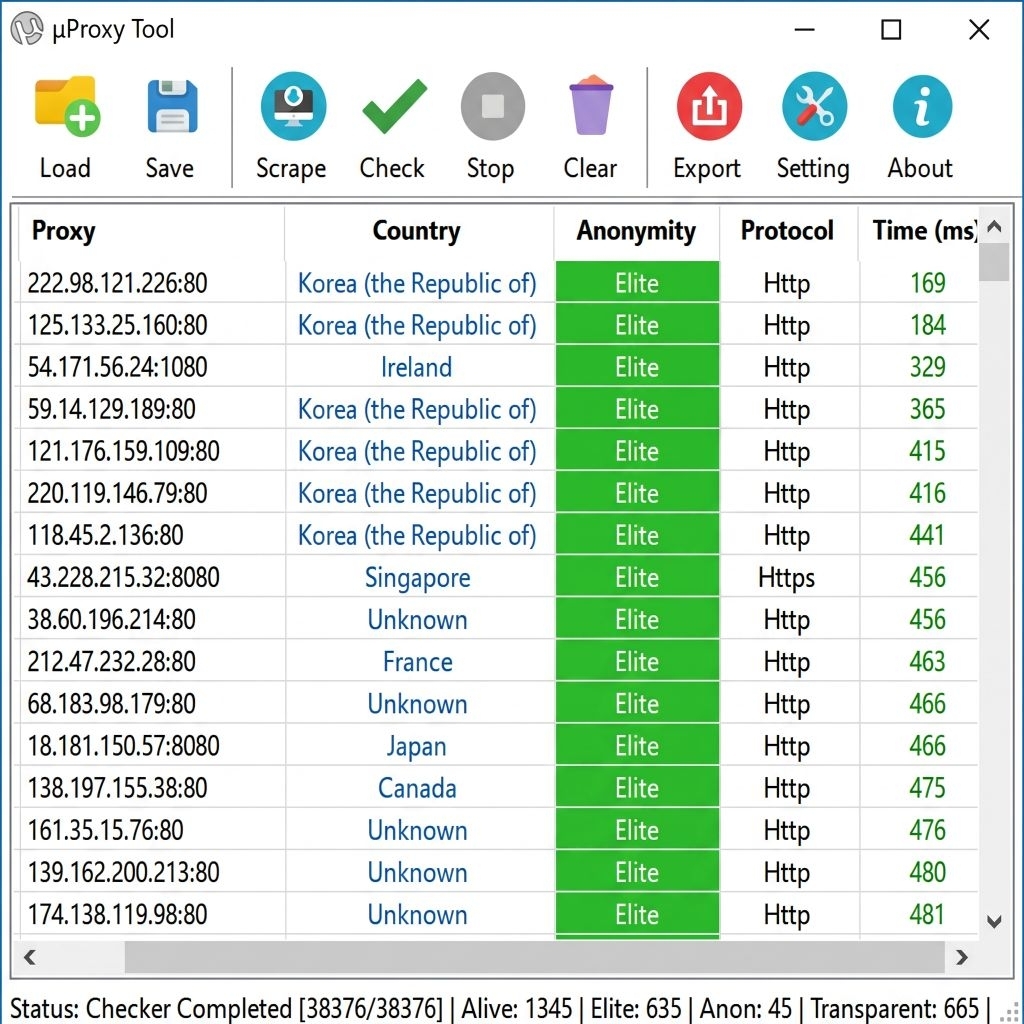This screenshot has height=1024, width=1024.
Task: Click the 441 ms time value
Action: [x=928, y=536]
